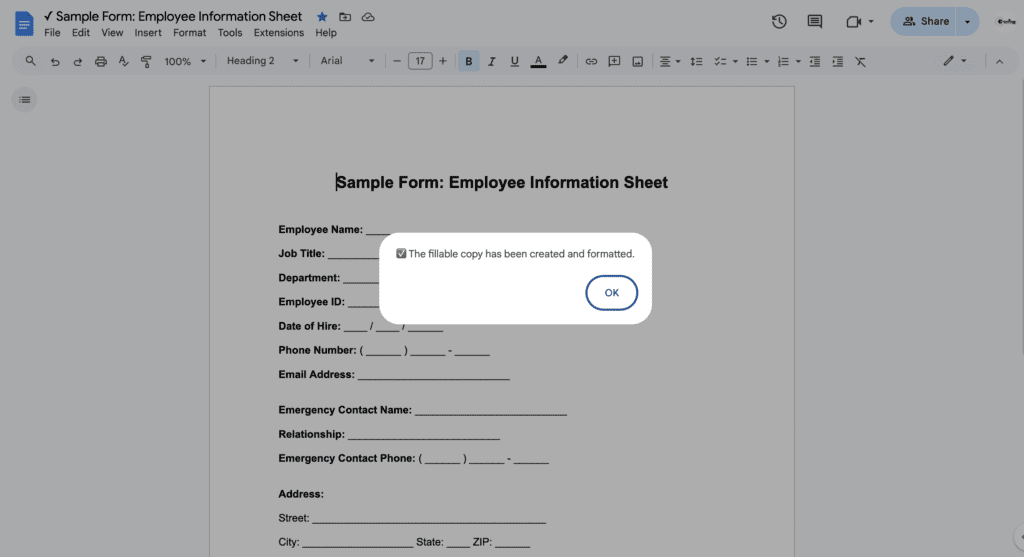Click the move to folder icon
Screen dimensions: 1024x557
[x=345, y=17]
